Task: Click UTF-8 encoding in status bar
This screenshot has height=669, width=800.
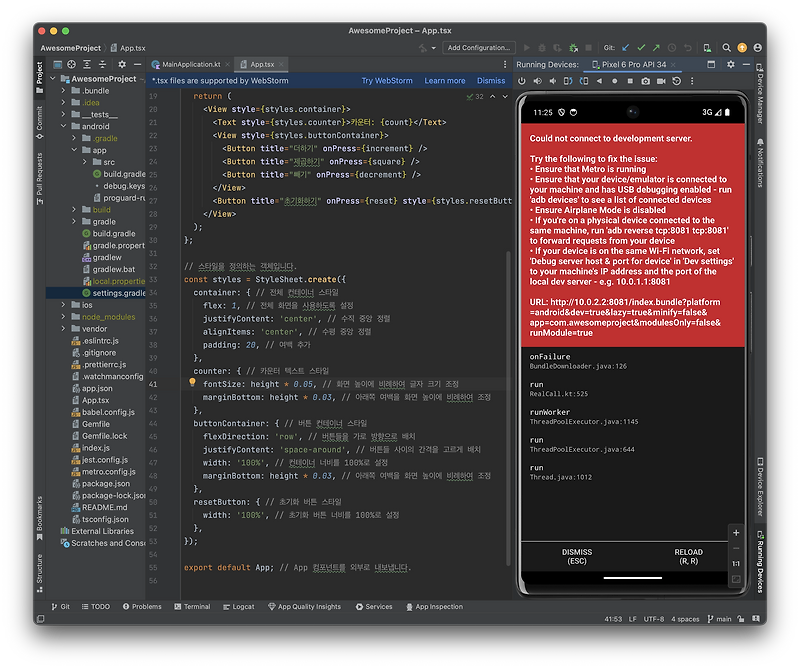Action: pyautogui.click(x=654, y=619)
